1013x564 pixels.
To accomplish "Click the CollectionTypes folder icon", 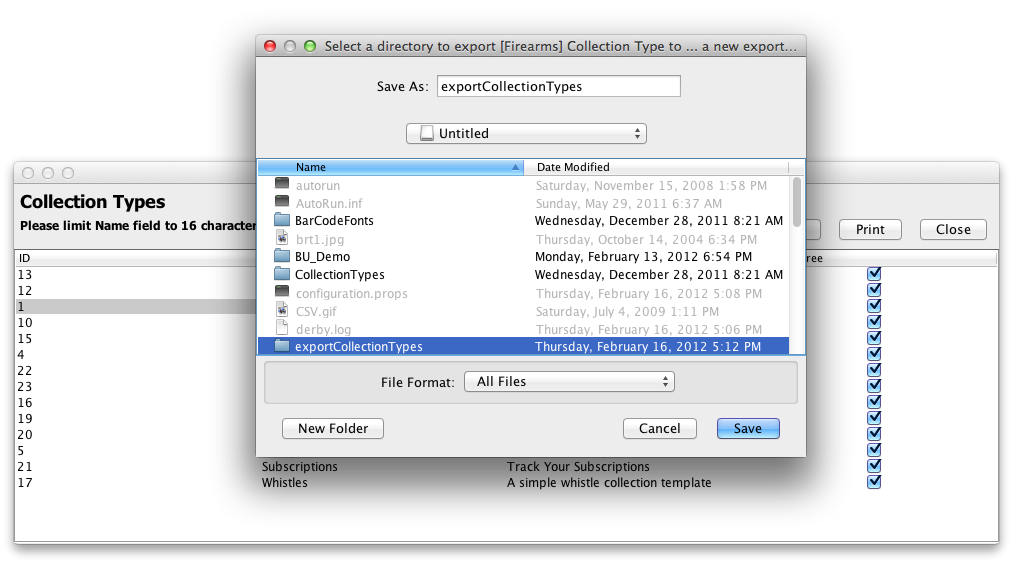I will point(281,275).
